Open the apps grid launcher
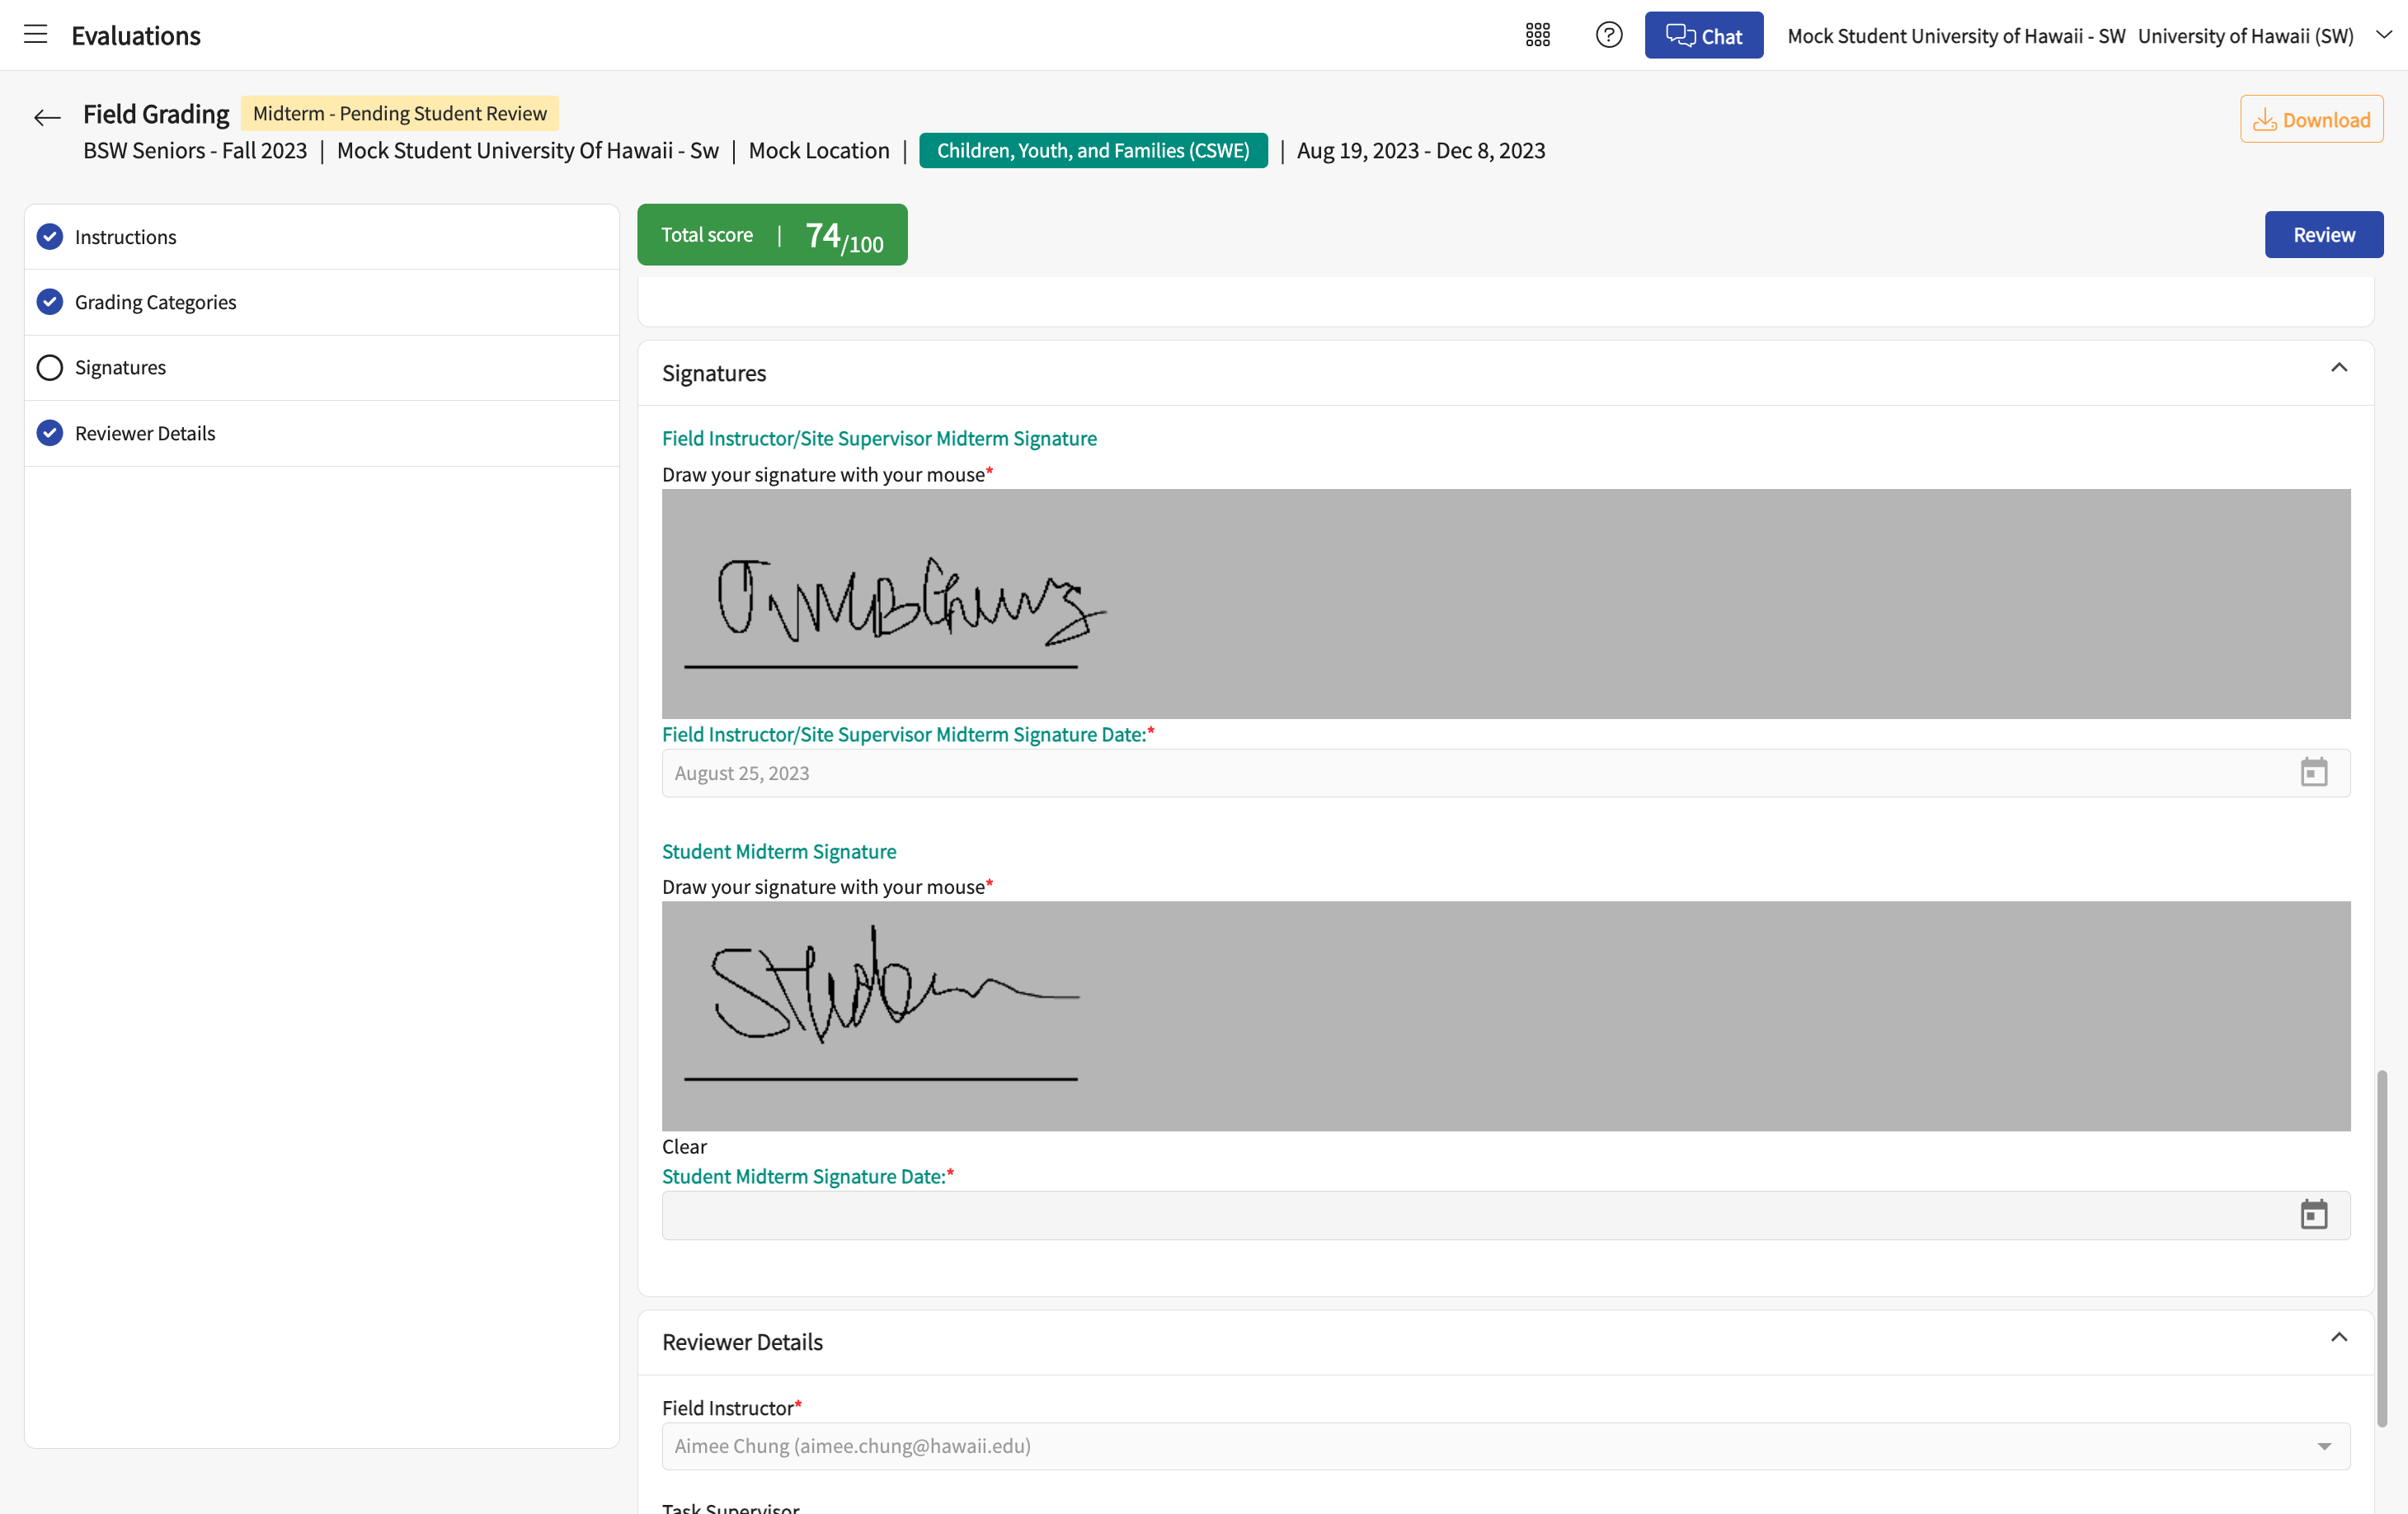 (x=1537, y=35)
